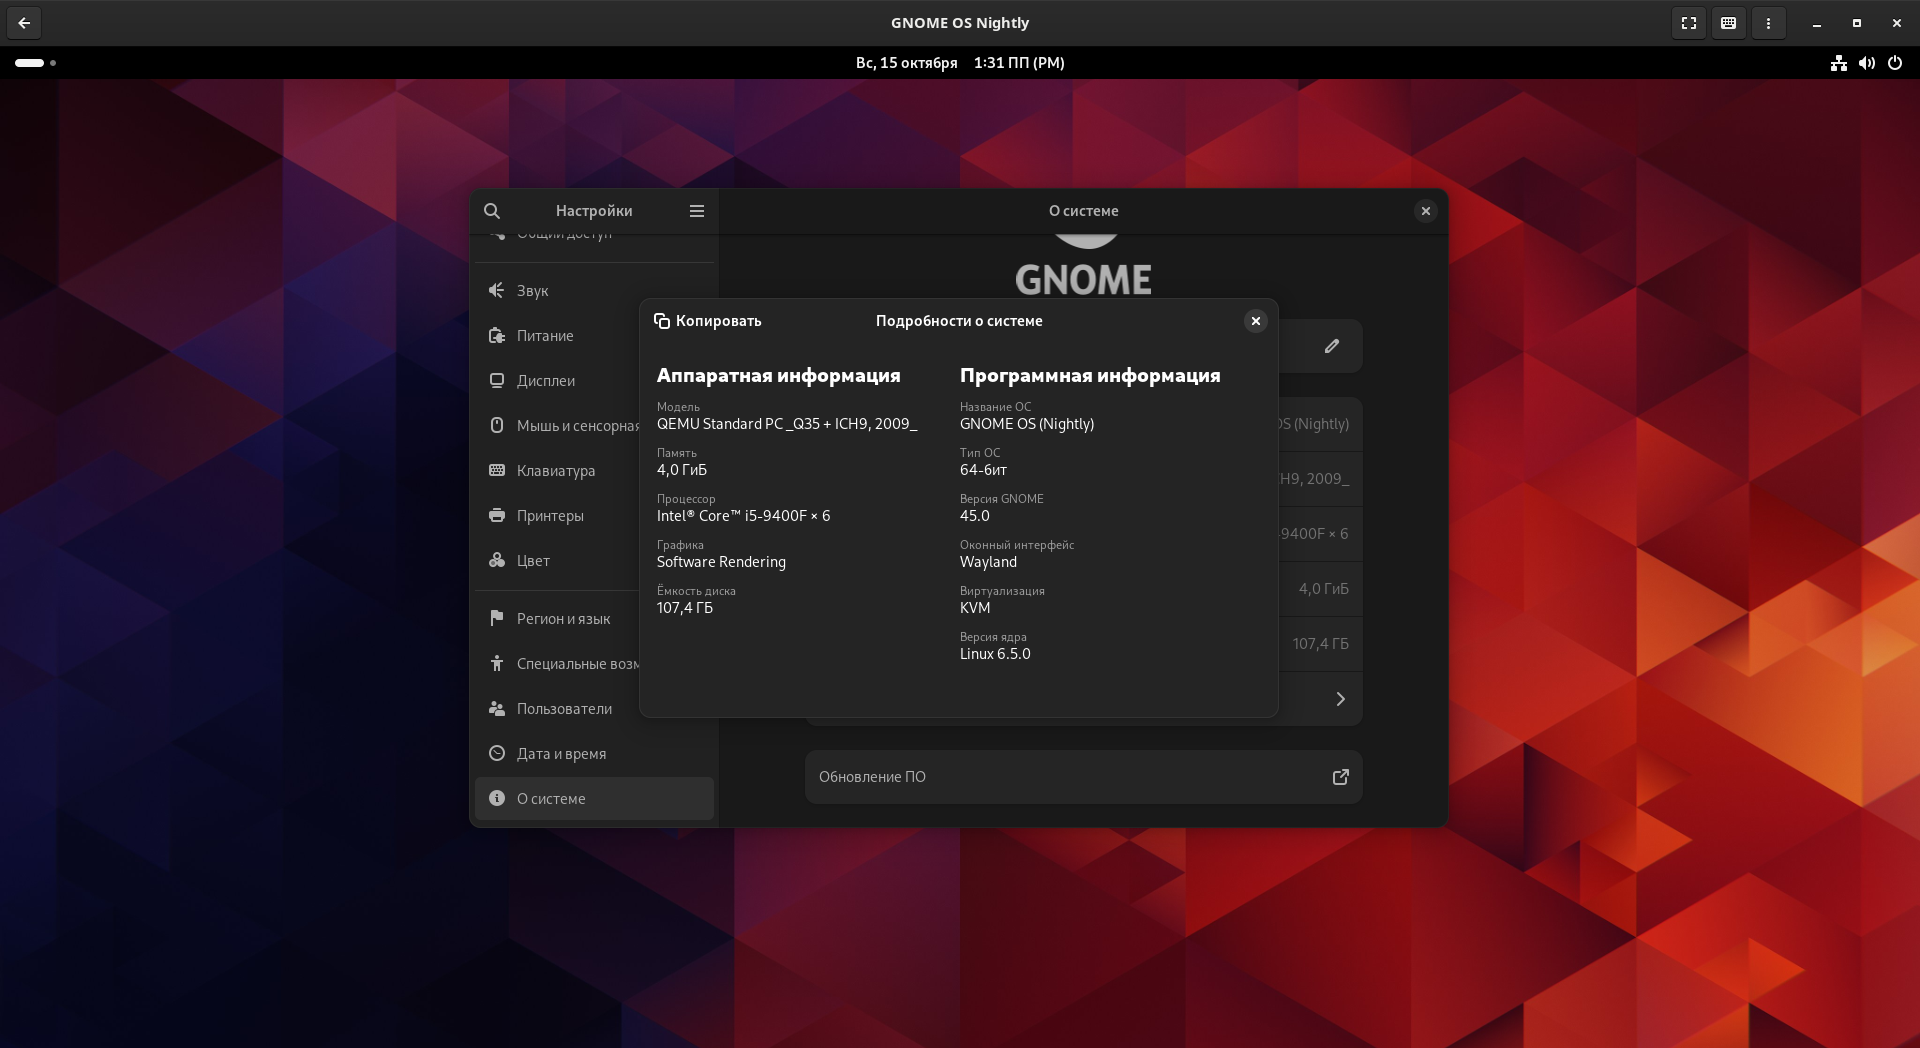The image size is (1920, 1048).
Task: Open Мышь и сенсорная панель settings
Action: point(558,426)
